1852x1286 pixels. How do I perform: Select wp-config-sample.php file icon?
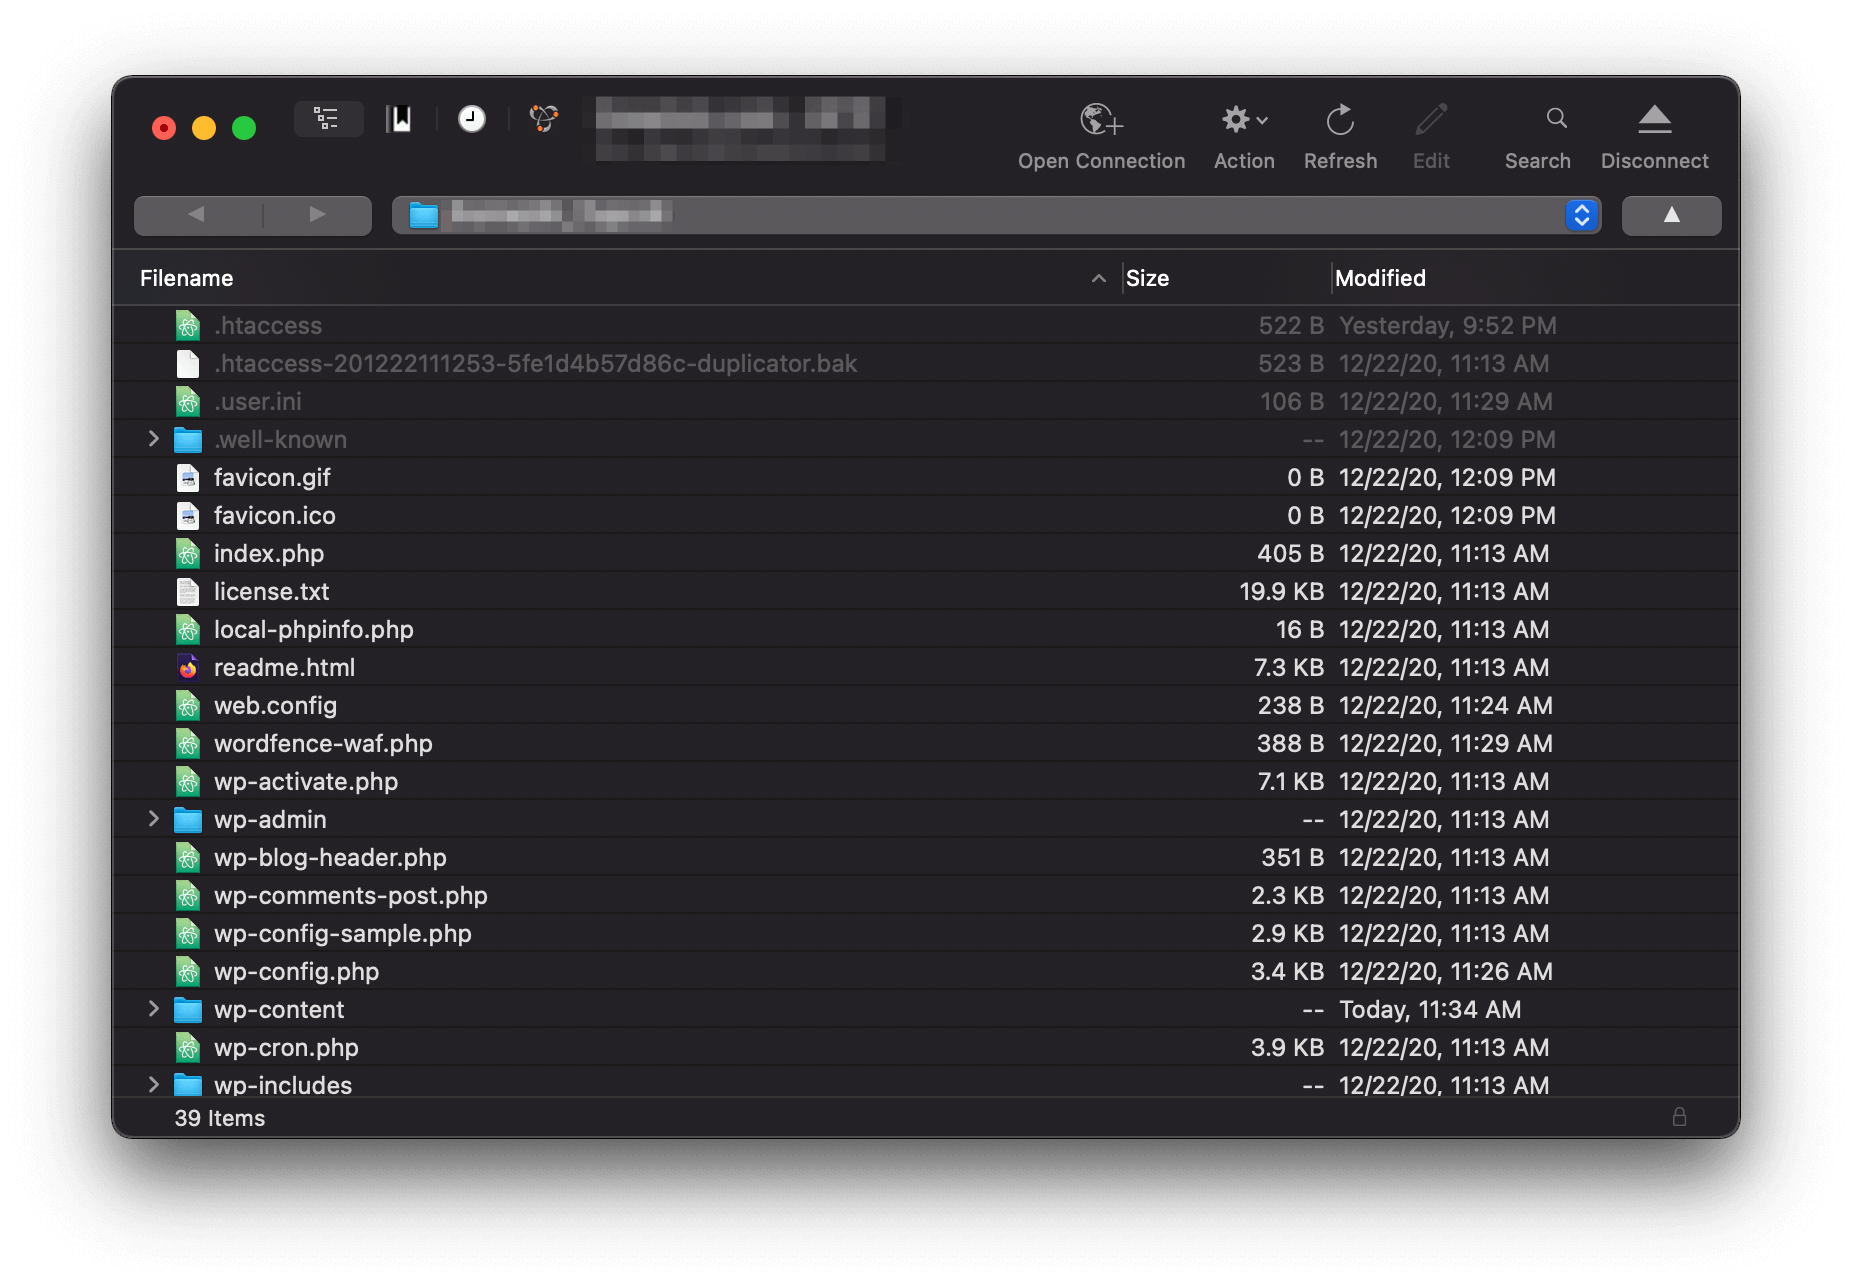(x=188, y=933)
